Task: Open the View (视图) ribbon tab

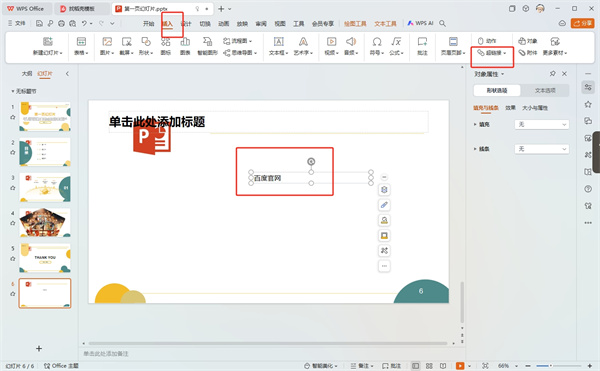Action: pyautogui.click(x=280, y=24)
